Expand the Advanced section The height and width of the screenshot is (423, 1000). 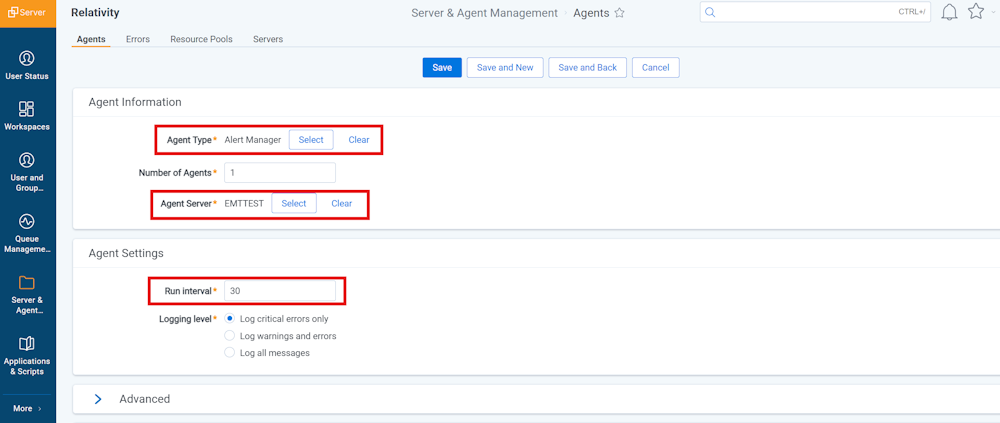click(98, 399)
